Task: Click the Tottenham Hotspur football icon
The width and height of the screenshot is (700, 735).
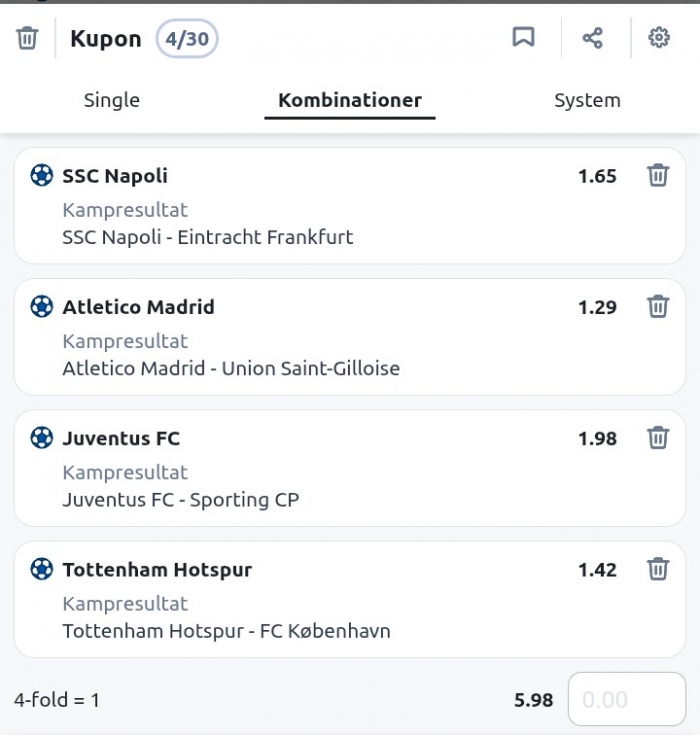Action: 41,570
